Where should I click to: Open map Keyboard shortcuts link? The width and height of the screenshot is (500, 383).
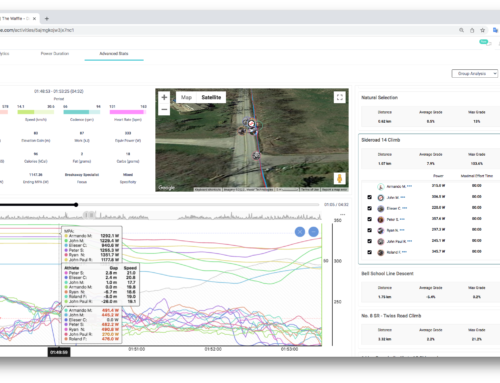point(208,189)
